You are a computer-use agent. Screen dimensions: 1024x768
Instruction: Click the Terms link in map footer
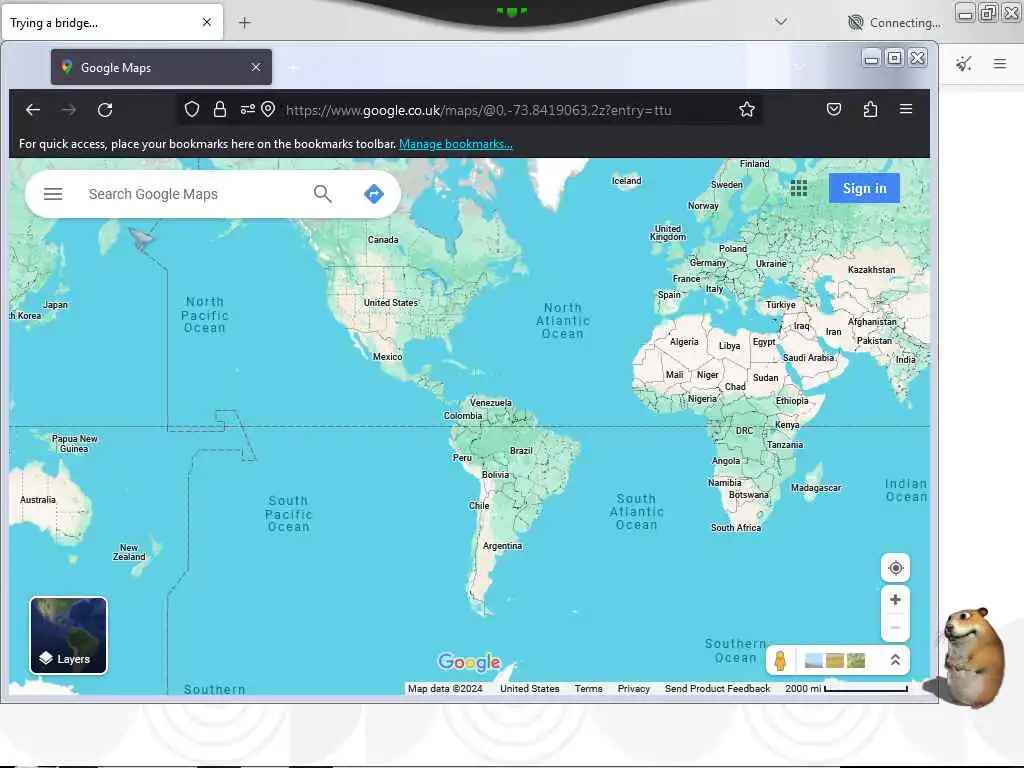[588, 688]
